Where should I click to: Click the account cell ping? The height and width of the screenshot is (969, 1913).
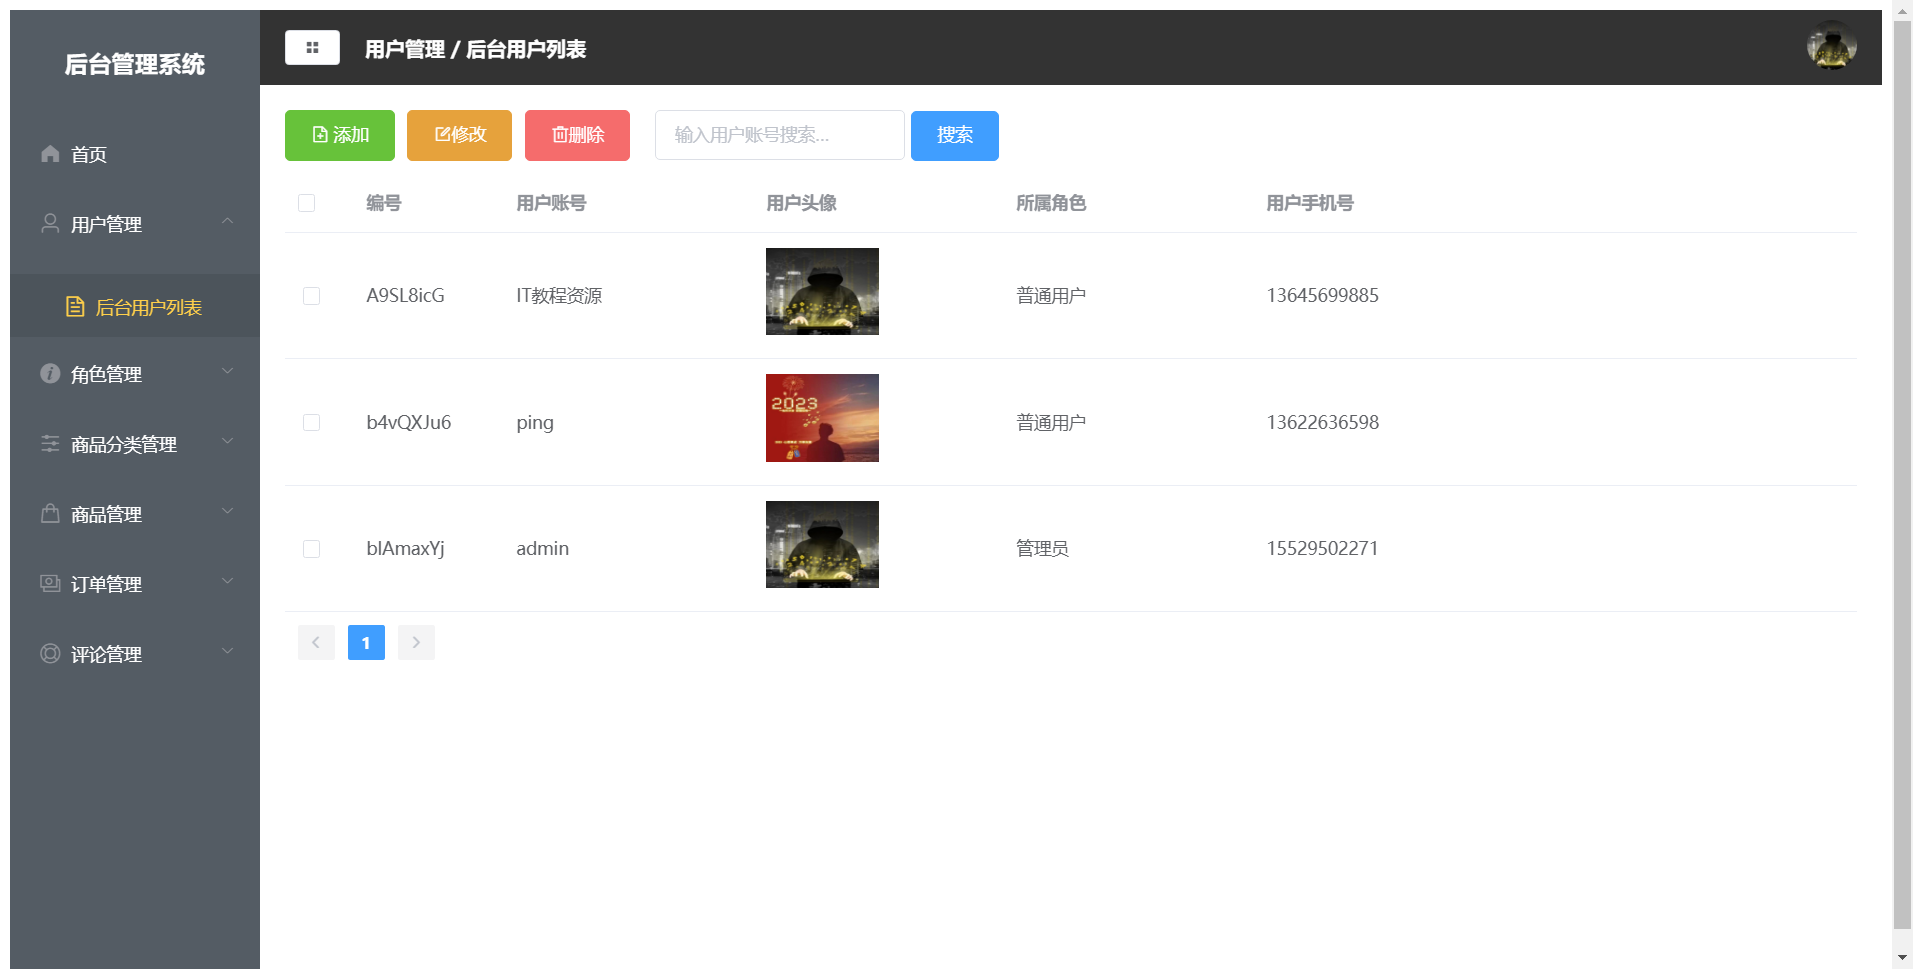coord(535,423)
